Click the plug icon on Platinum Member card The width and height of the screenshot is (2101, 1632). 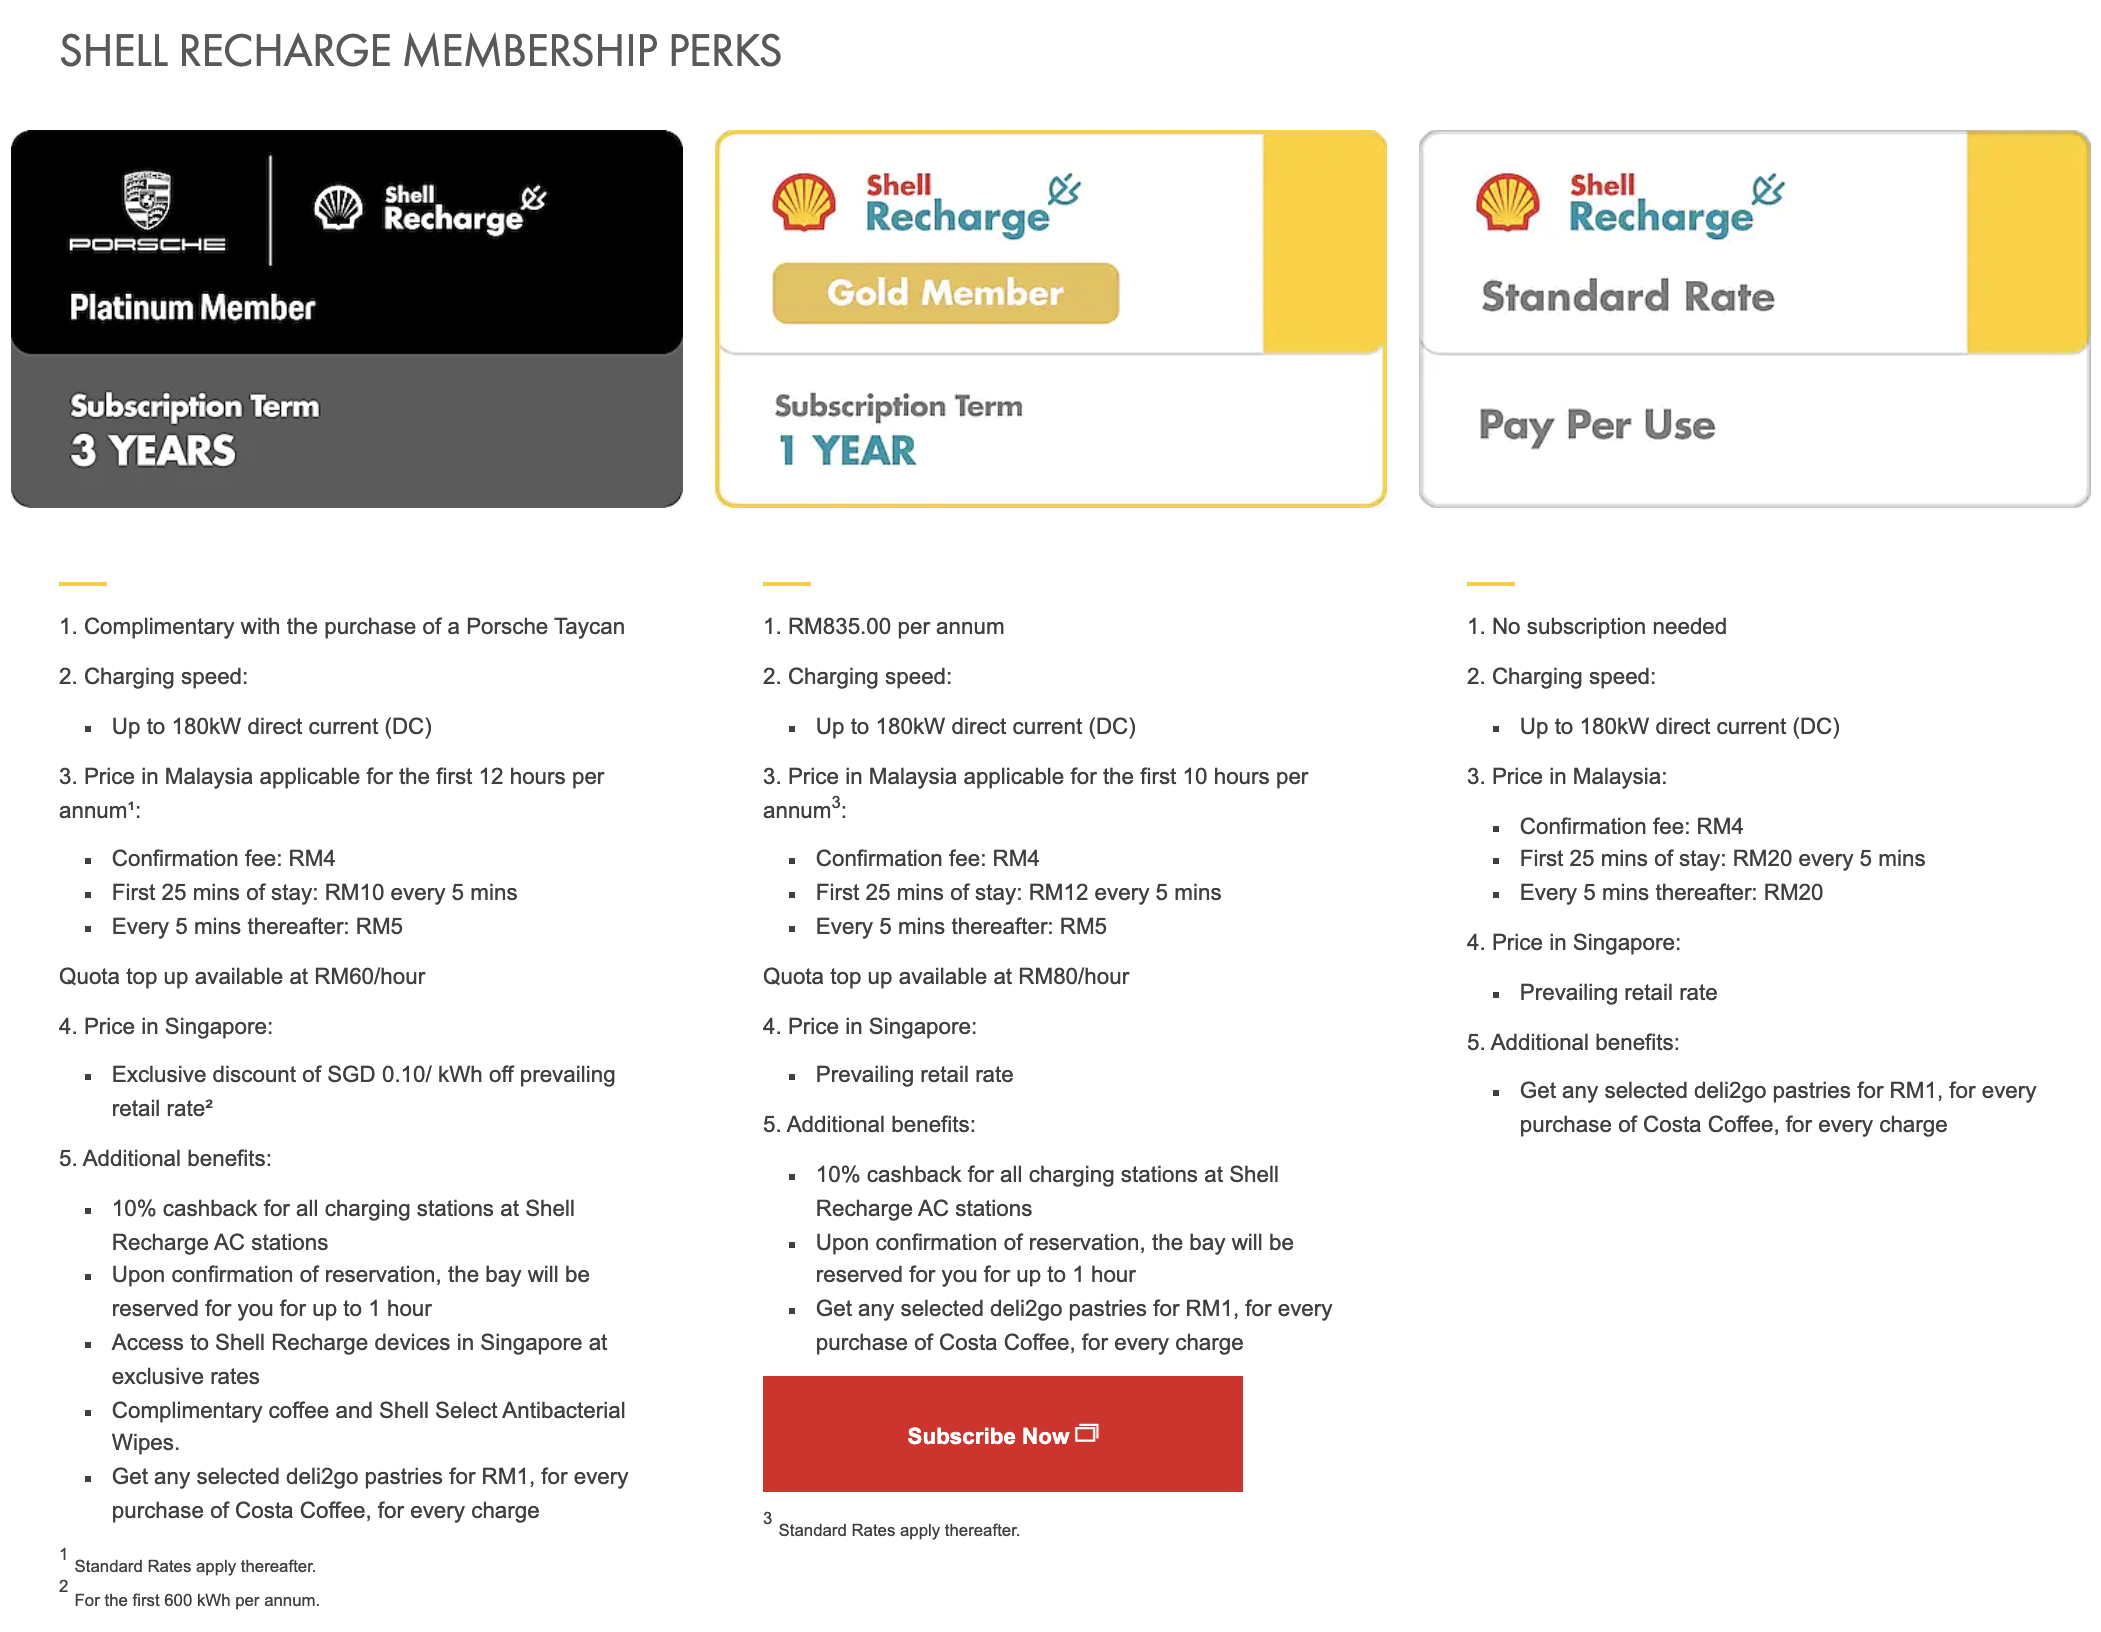534,197
